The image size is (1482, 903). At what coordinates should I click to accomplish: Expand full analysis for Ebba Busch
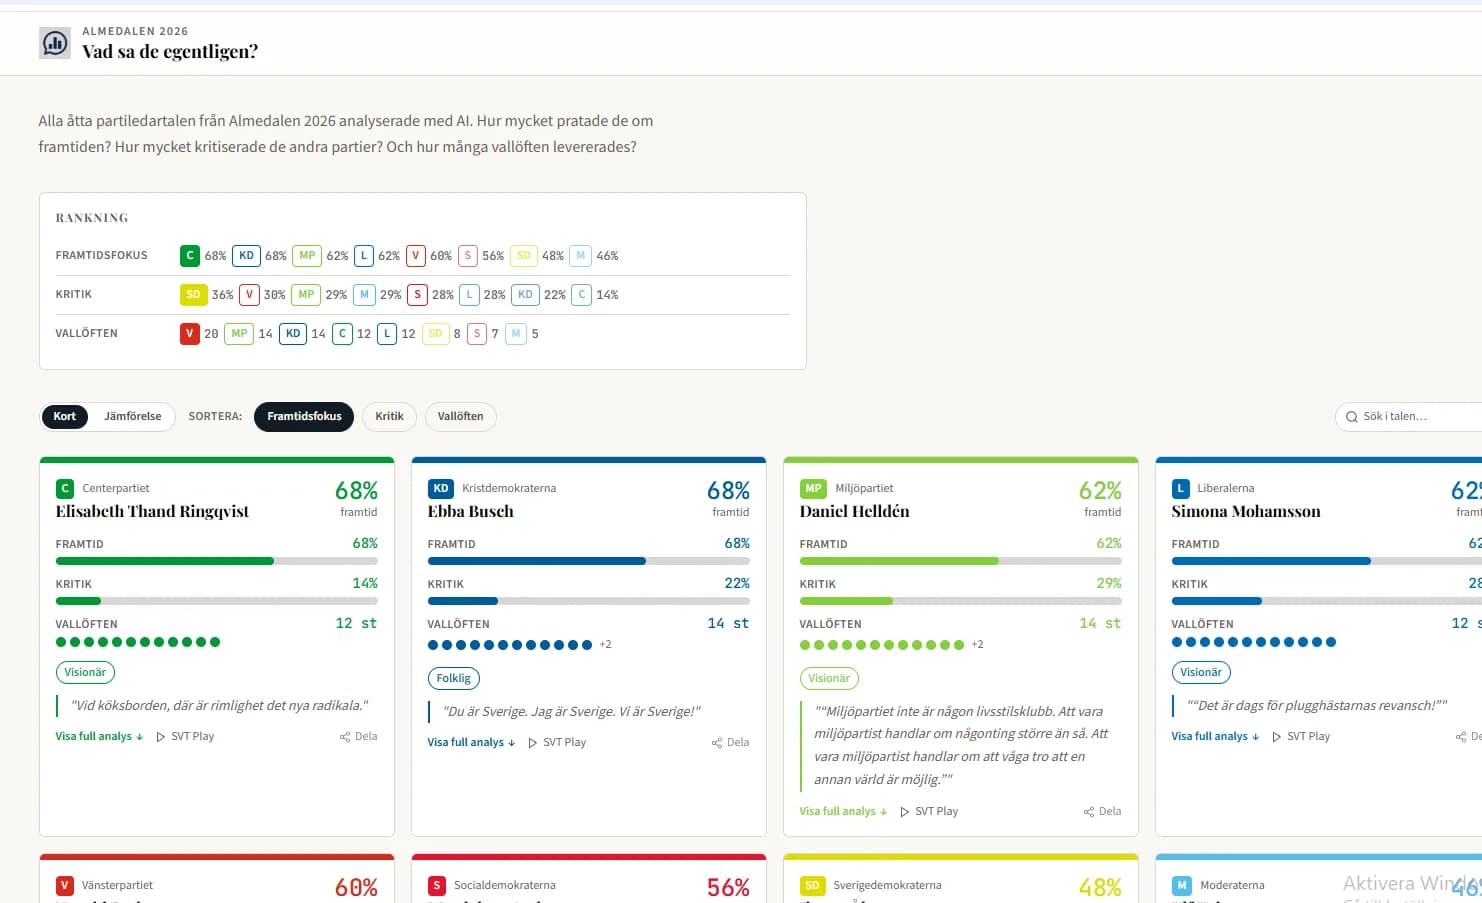(471, 743)
